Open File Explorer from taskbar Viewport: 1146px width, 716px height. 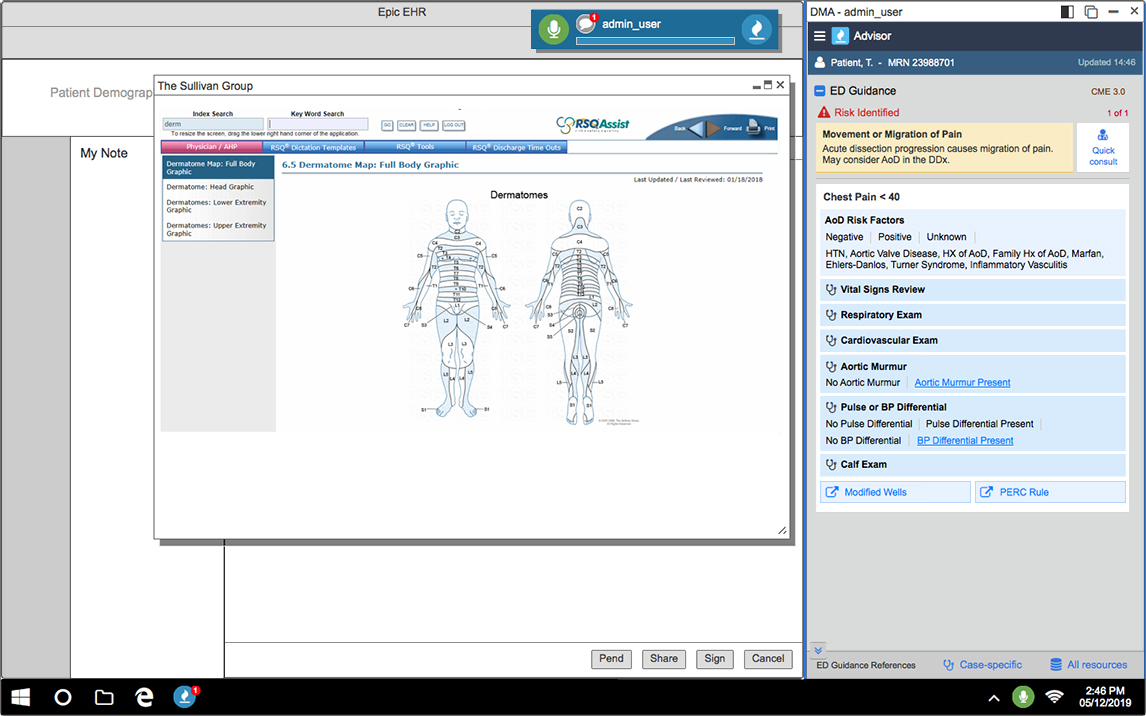(104, 698)
